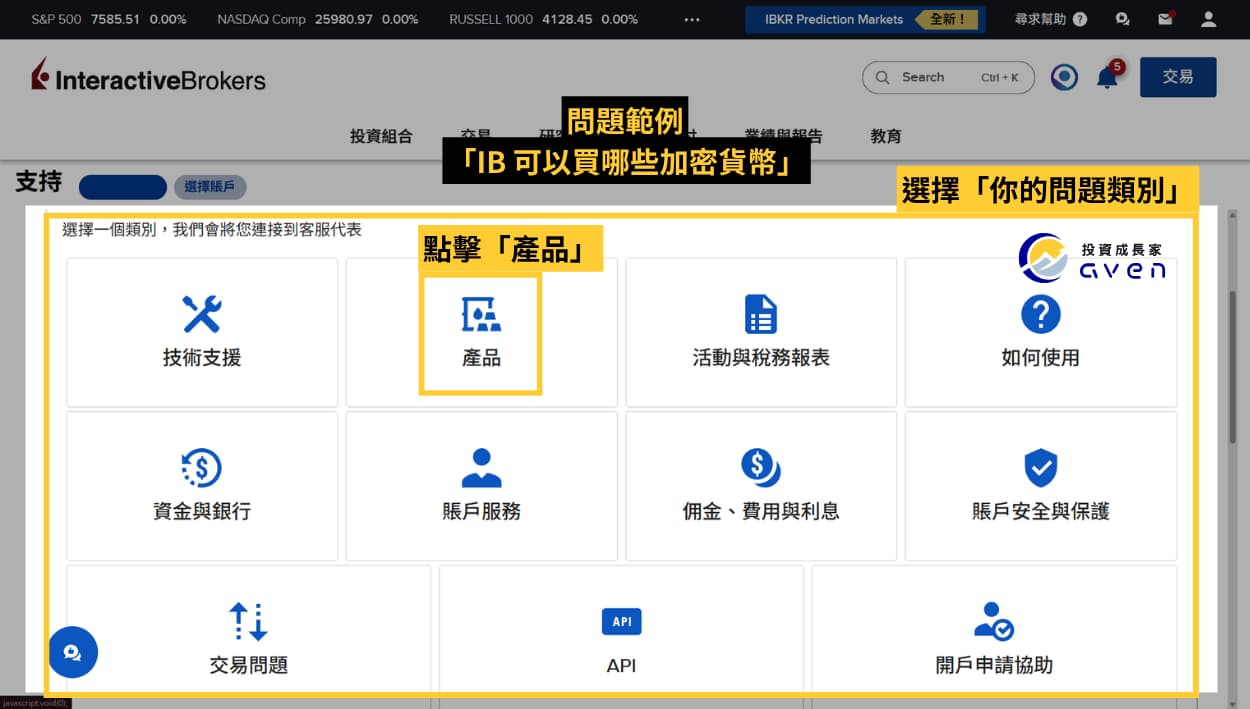
Task: Select the 產品 products icon
Action: coord(481,314)
